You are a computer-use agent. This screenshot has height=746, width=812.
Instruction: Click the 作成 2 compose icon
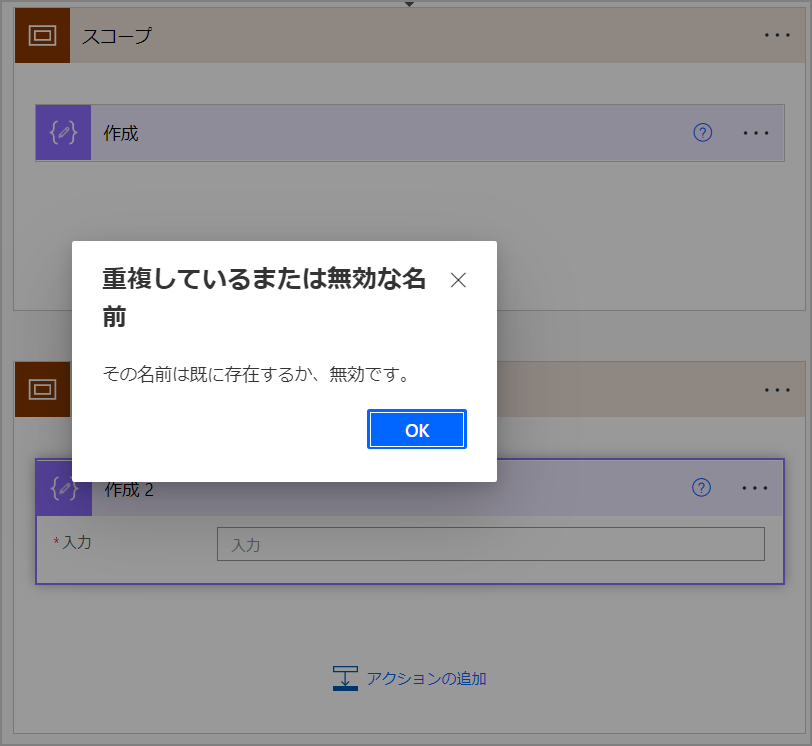point(64,488)
